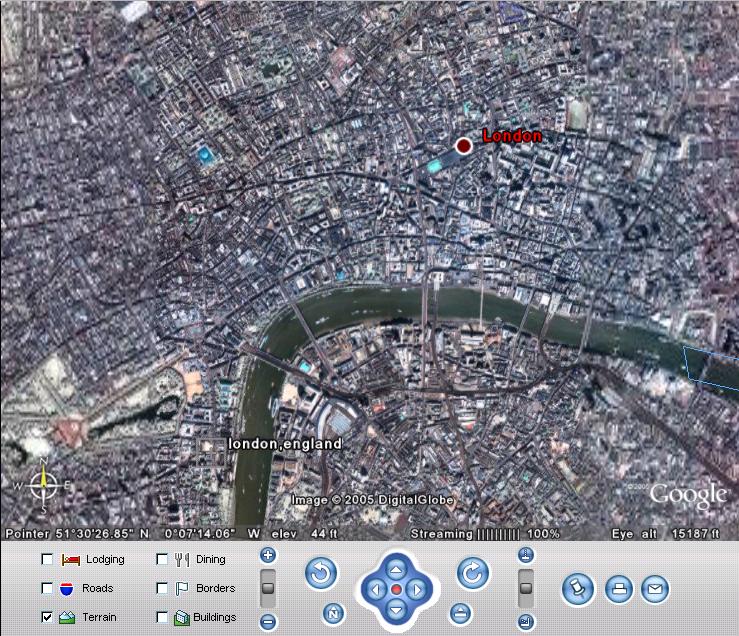This screenshot has height=636, width=739.
Task: Click the elev 44 ft readout
Action: coord(304,534)
